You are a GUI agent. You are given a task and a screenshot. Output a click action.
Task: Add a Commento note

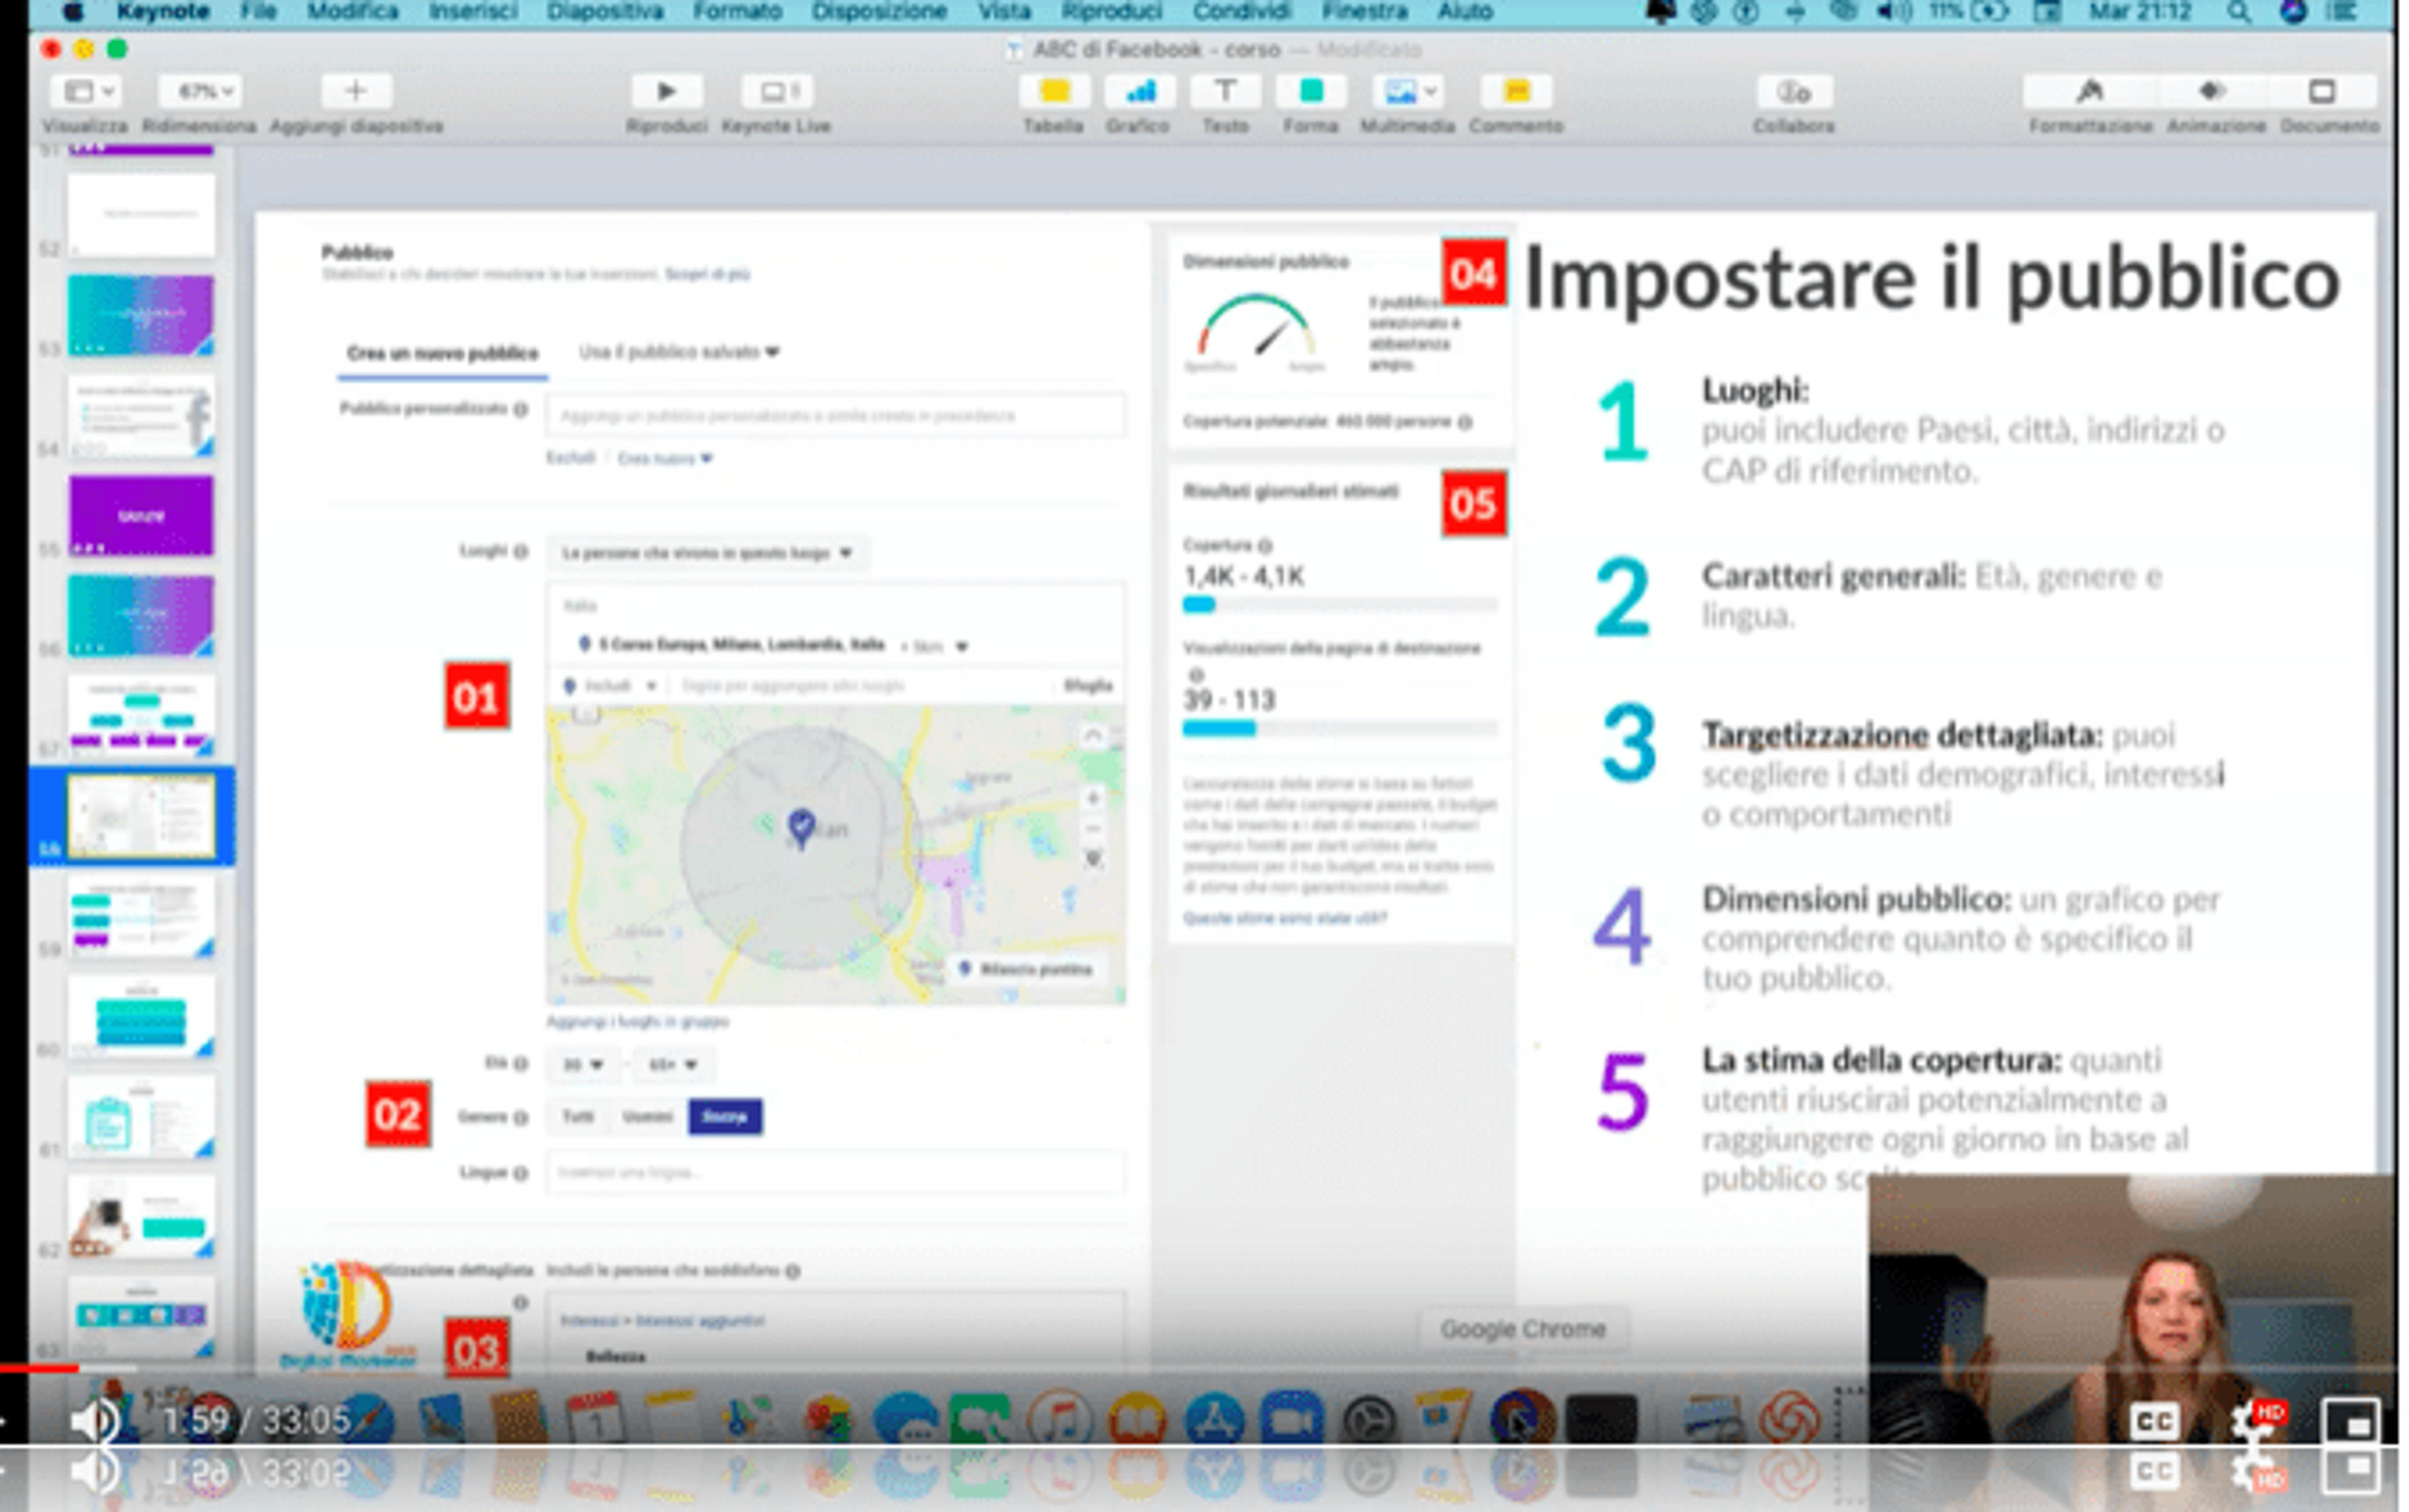click(1516, 92)
